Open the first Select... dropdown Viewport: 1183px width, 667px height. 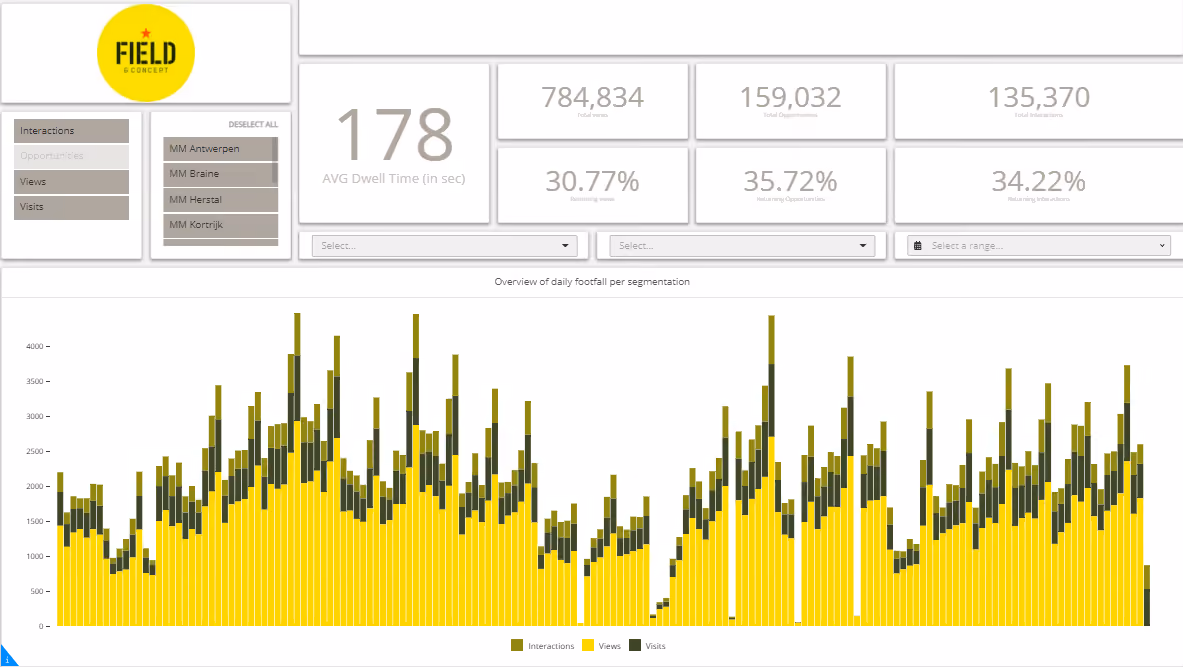444,246
